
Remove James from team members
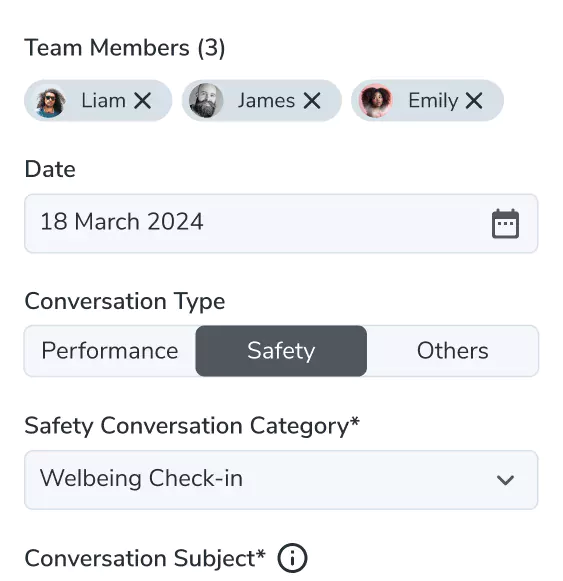(312, 100)
